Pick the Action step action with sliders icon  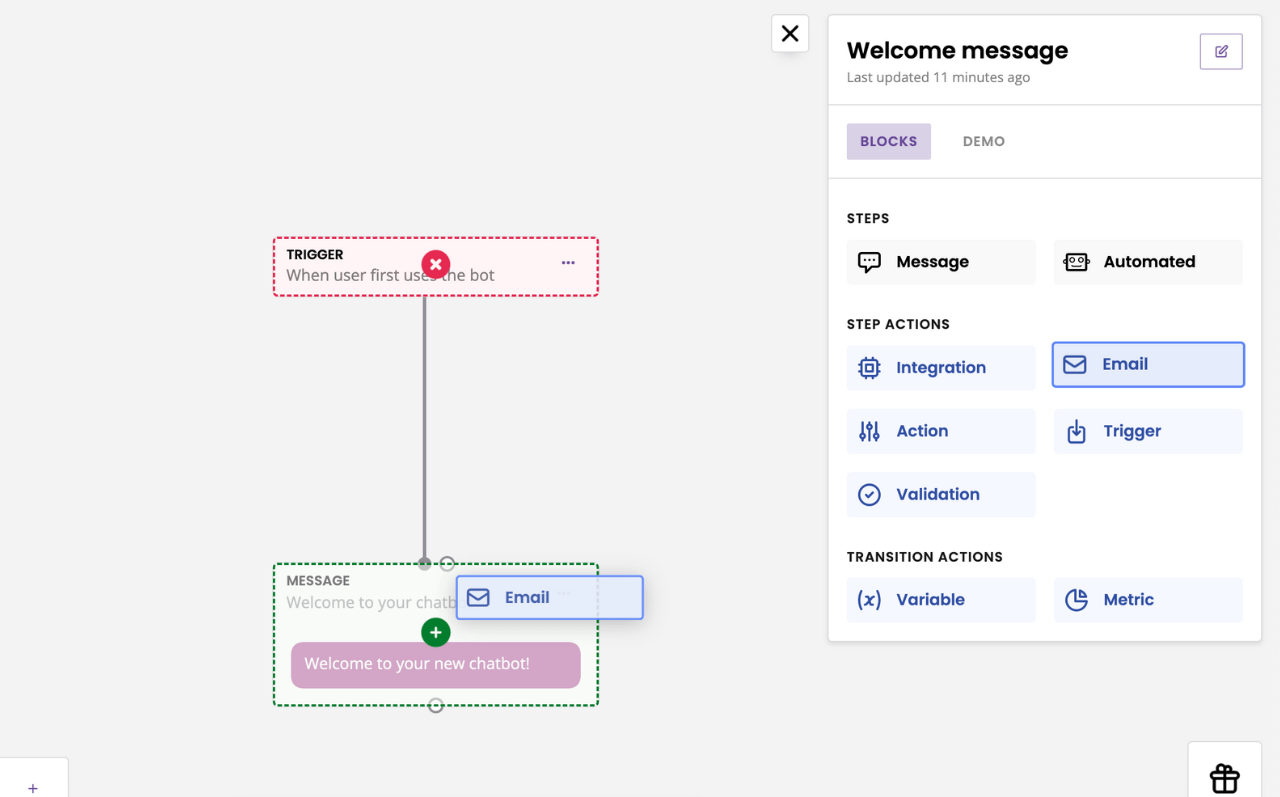[x=940, y=430]
